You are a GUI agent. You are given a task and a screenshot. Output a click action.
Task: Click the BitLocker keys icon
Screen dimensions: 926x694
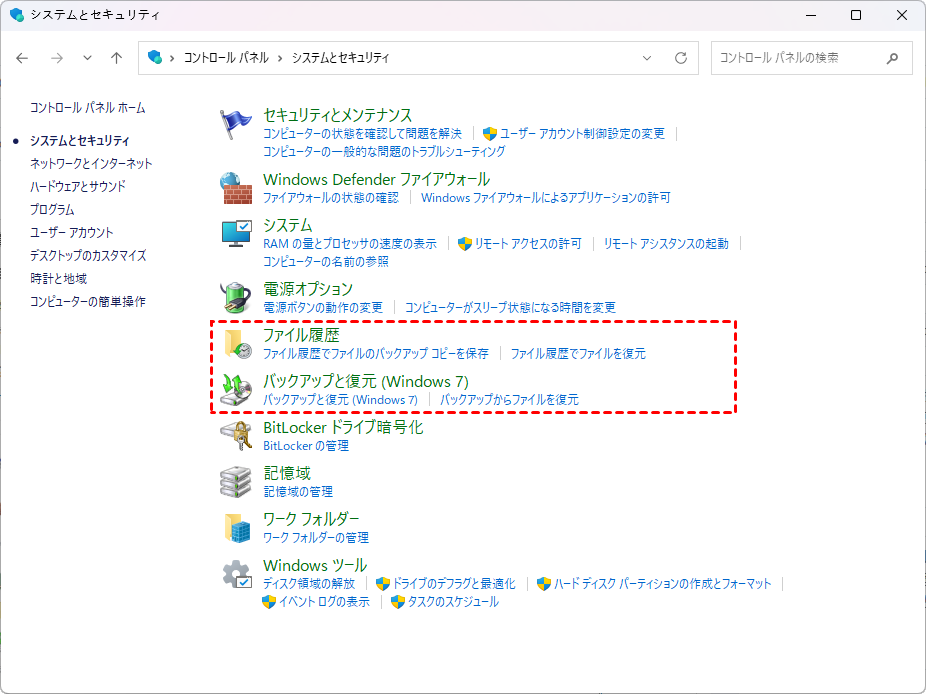pyautogui.click(x=235, y=436)
